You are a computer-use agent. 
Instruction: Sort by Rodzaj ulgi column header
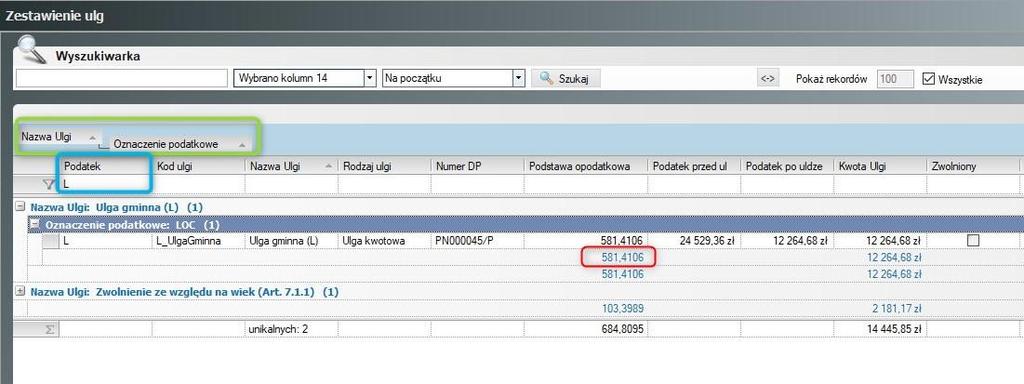pyautogui.click(x=385, y=167)
